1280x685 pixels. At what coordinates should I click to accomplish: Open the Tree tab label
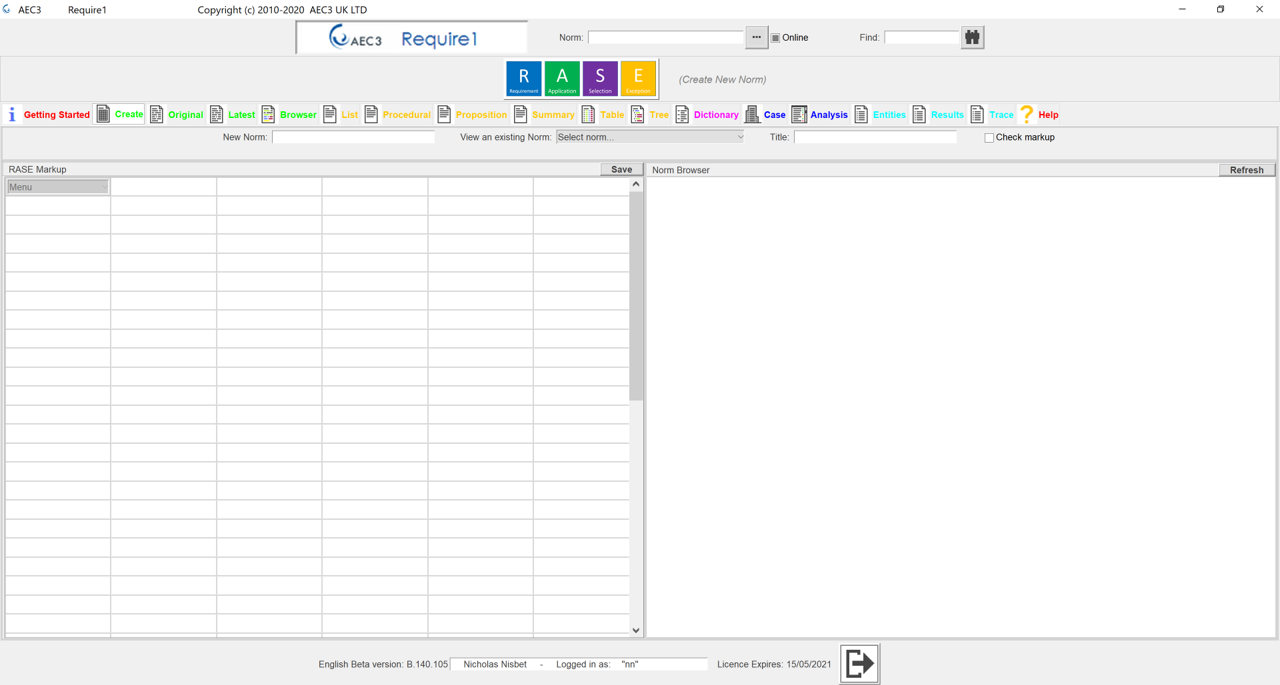pos(659,115)
